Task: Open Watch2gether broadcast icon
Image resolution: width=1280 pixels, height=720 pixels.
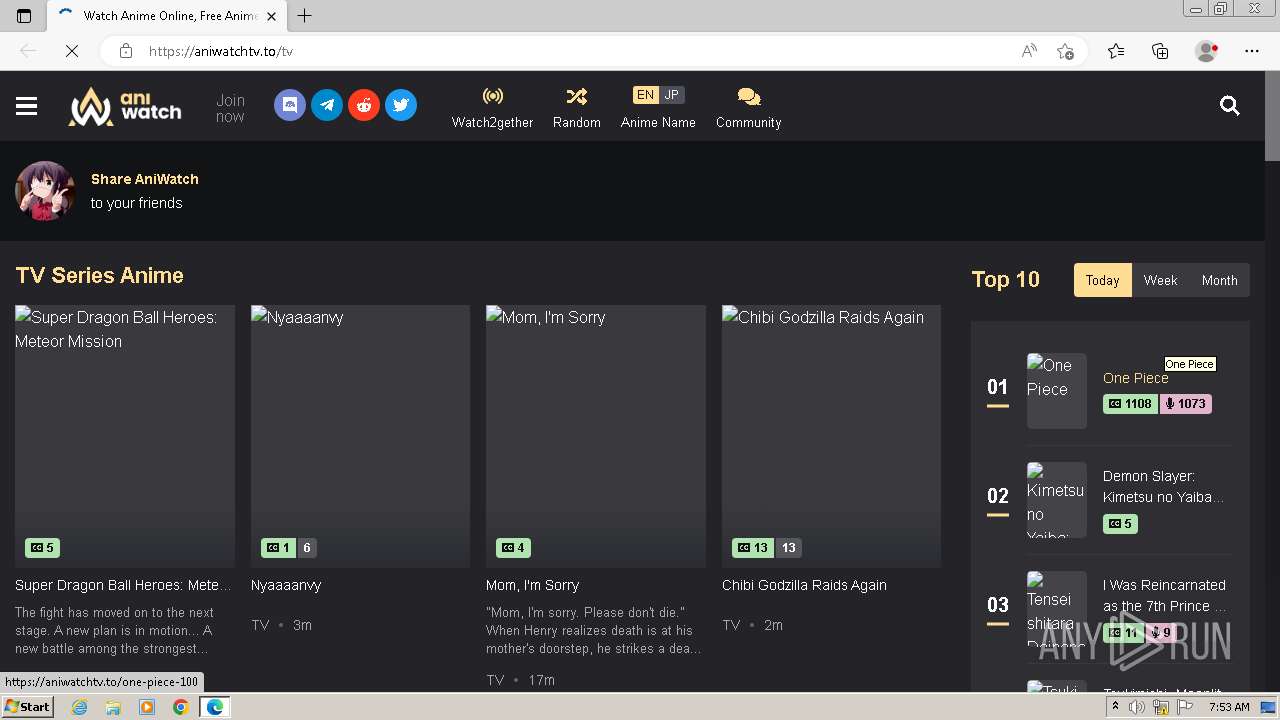Action: click(x=493, y=96)
